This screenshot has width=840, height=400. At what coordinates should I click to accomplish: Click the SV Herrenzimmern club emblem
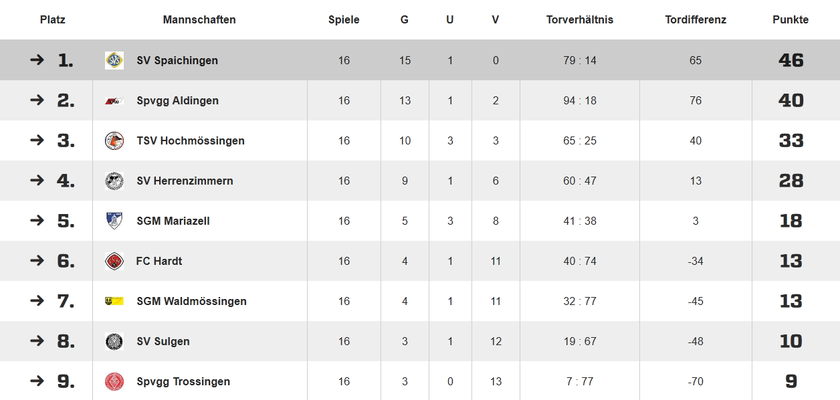point(114,181)
